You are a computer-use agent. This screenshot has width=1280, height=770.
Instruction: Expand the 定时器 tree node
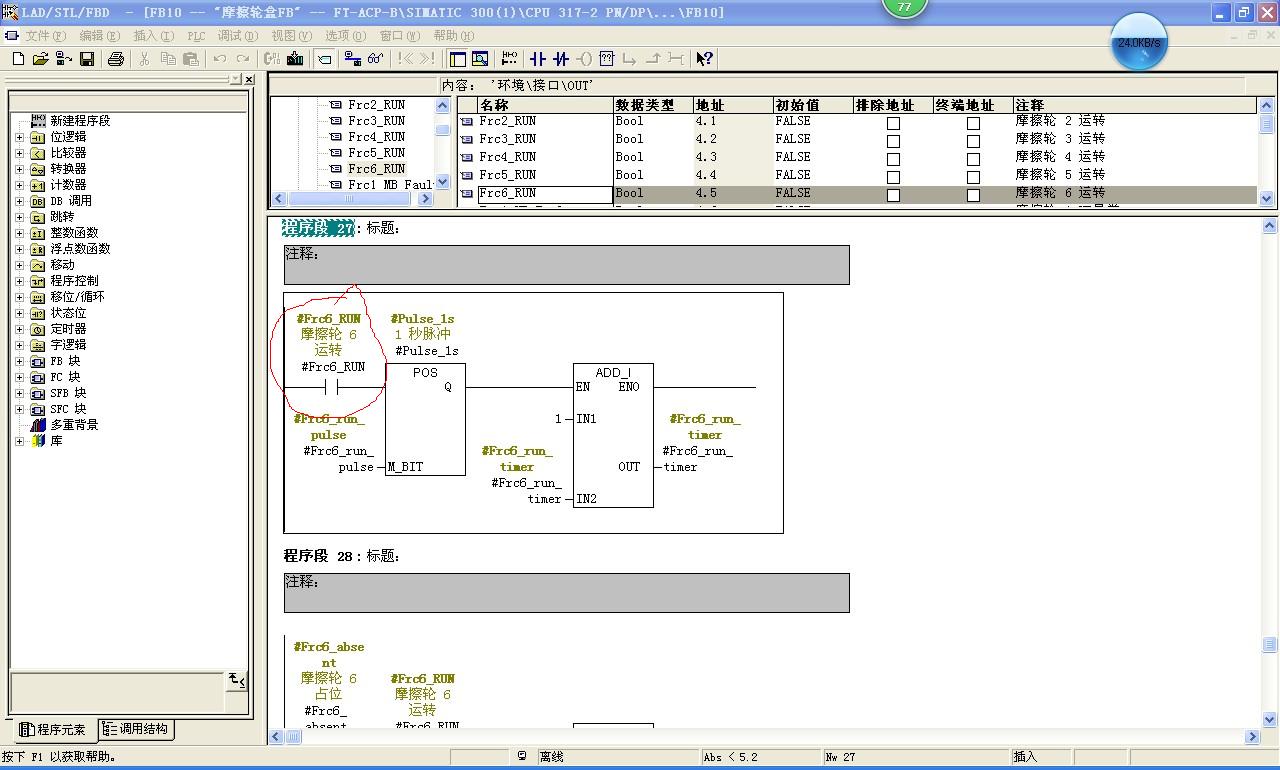[x=19, y=329]
